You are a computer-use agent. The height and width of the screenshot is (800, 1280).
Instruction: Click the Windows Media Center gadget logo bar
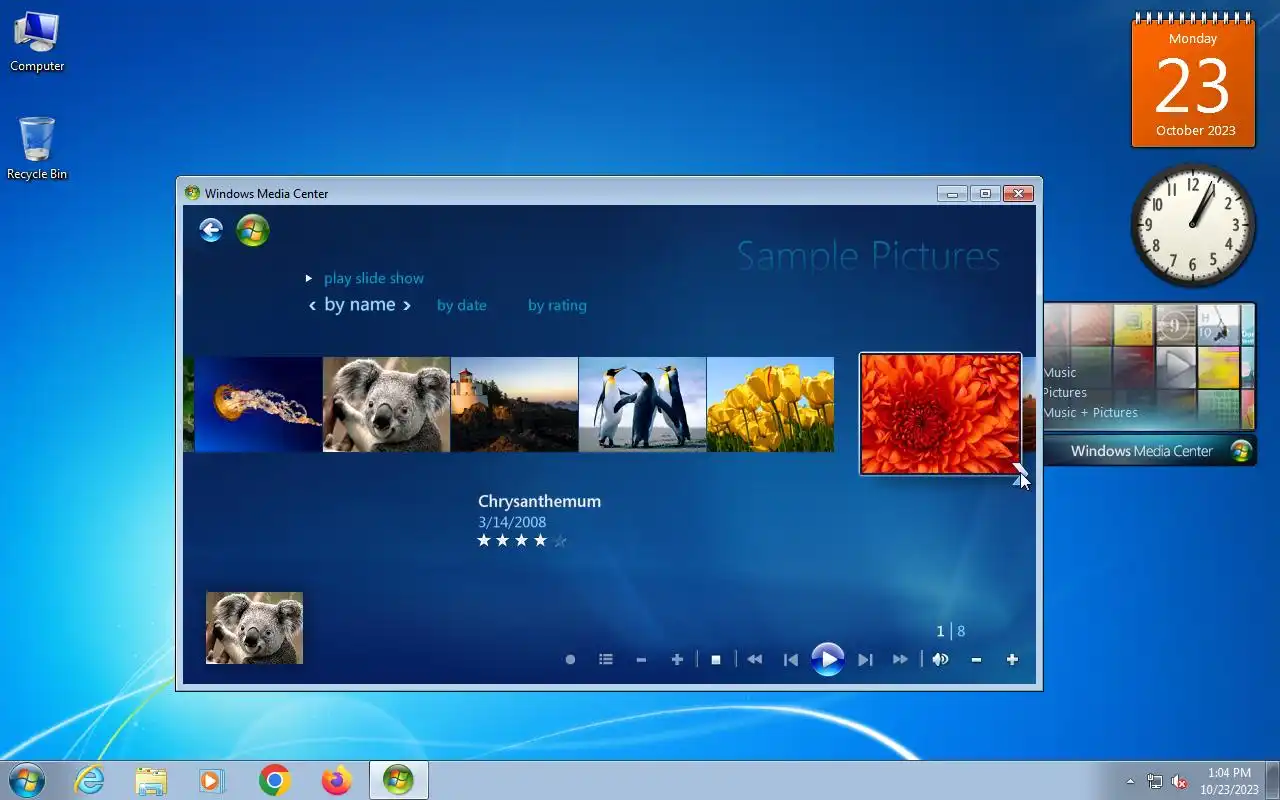tap(1150, 451)
